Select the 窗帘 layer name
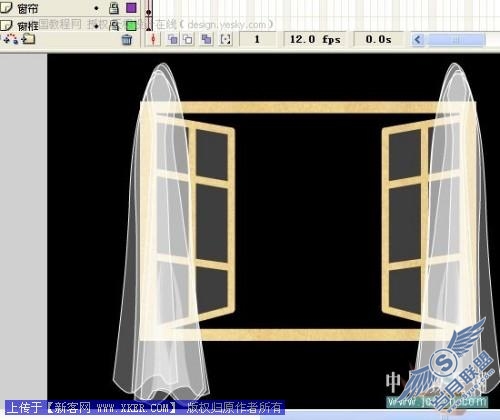Image resolution: width=500 pixels, height=420 pixels. (x=28, y=9)
